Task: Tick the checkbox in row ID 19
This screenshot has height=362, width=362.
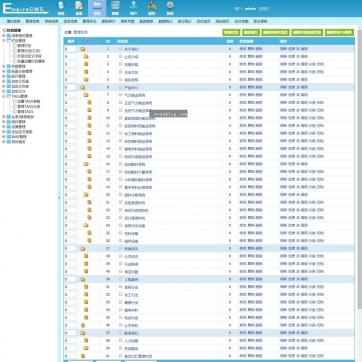Action: click(x=120, y=187)
